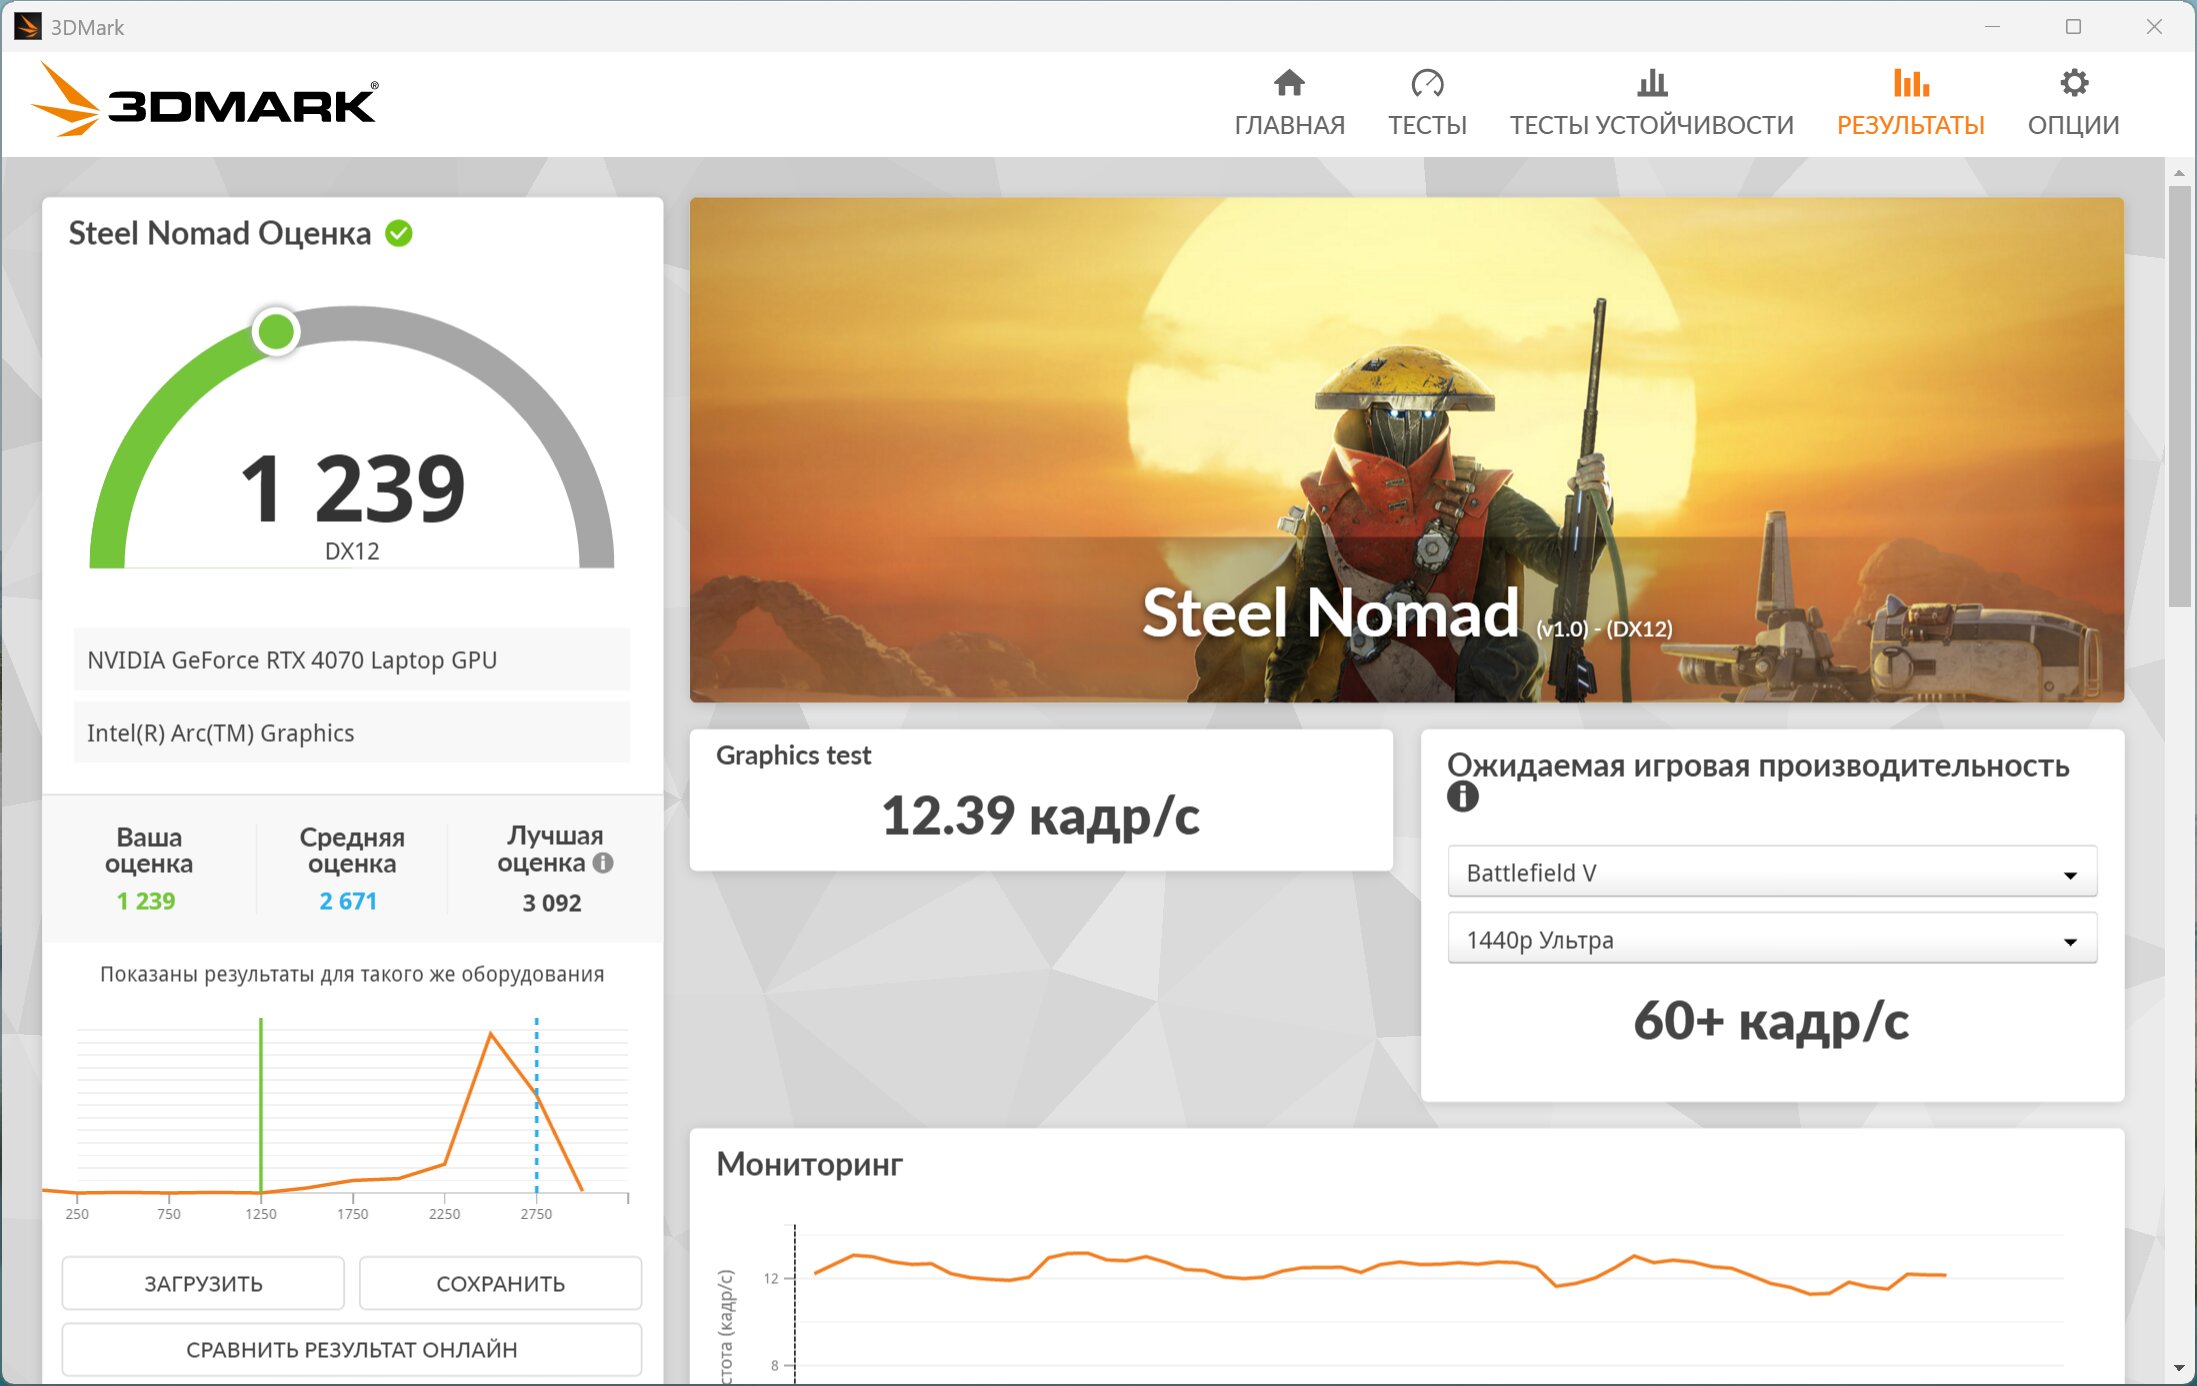Click the 3DMark logo
2197x1386 pixels.
(x=205, y=101)
